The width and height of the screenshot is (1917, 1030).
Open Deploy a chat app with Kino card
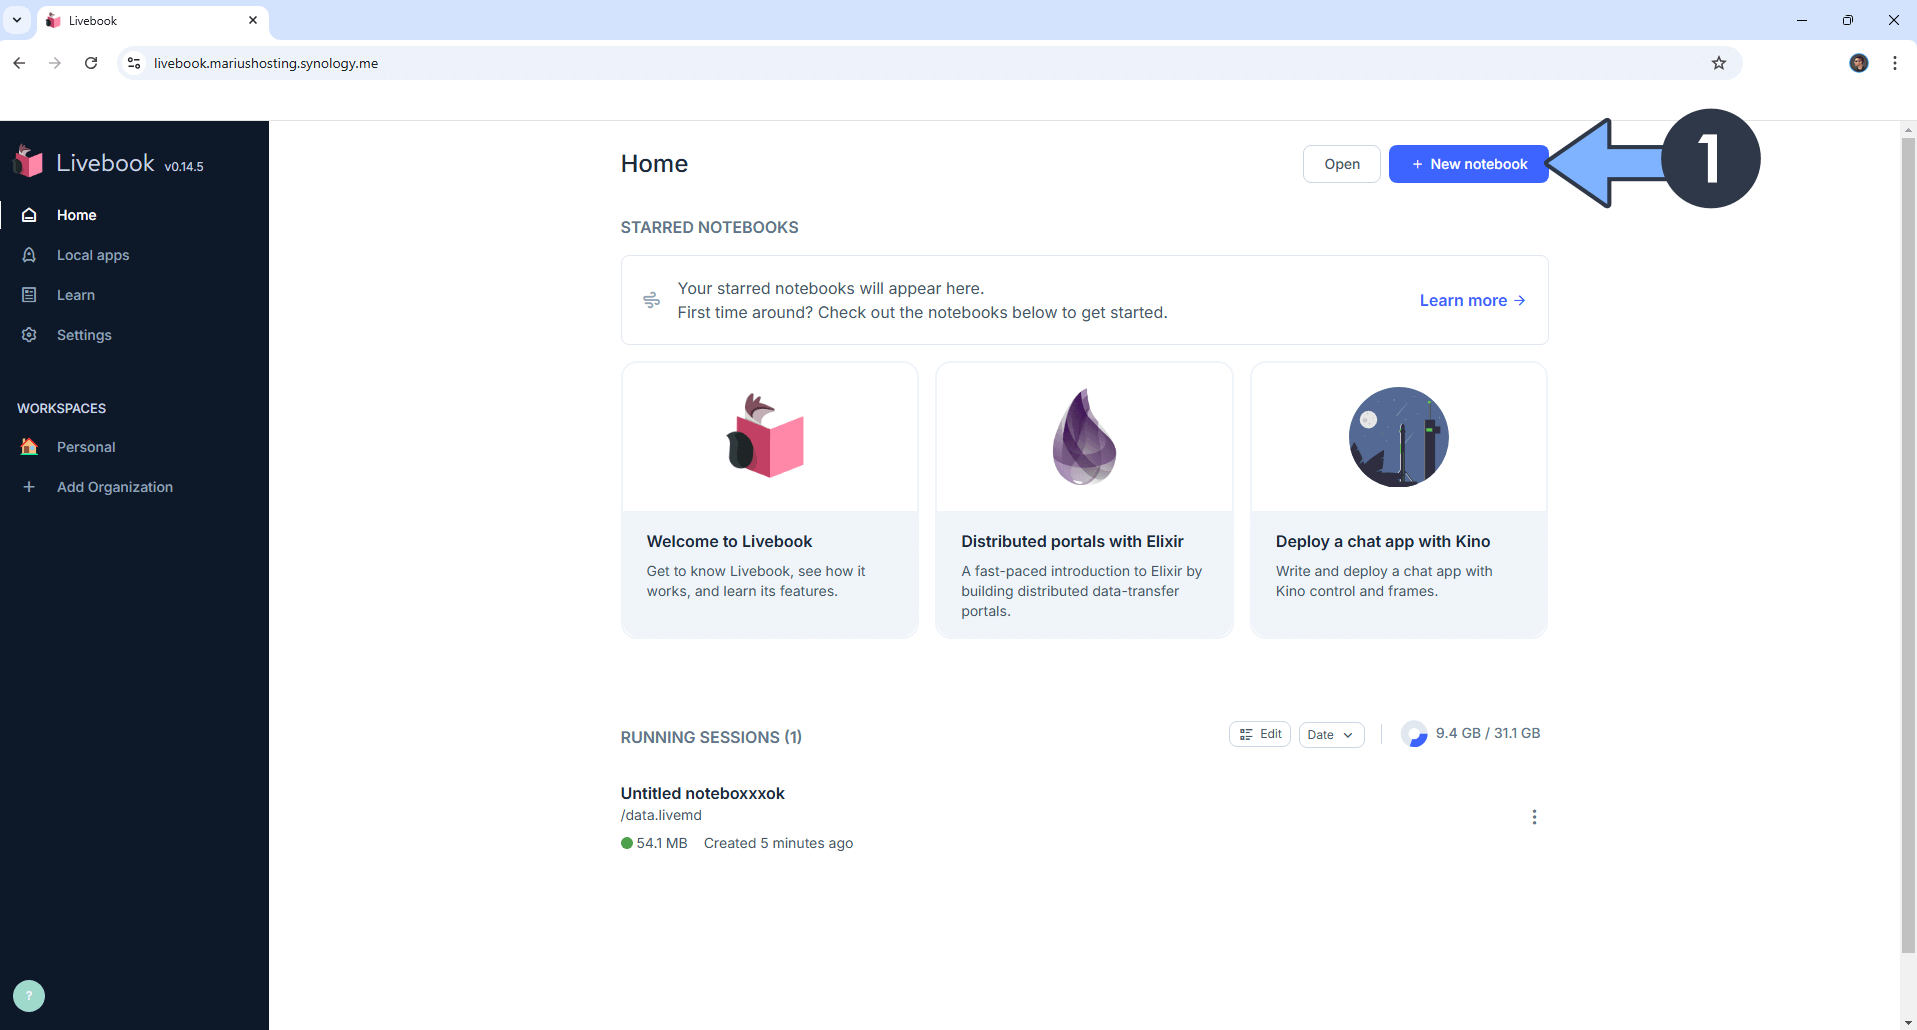click(1399, 500)
